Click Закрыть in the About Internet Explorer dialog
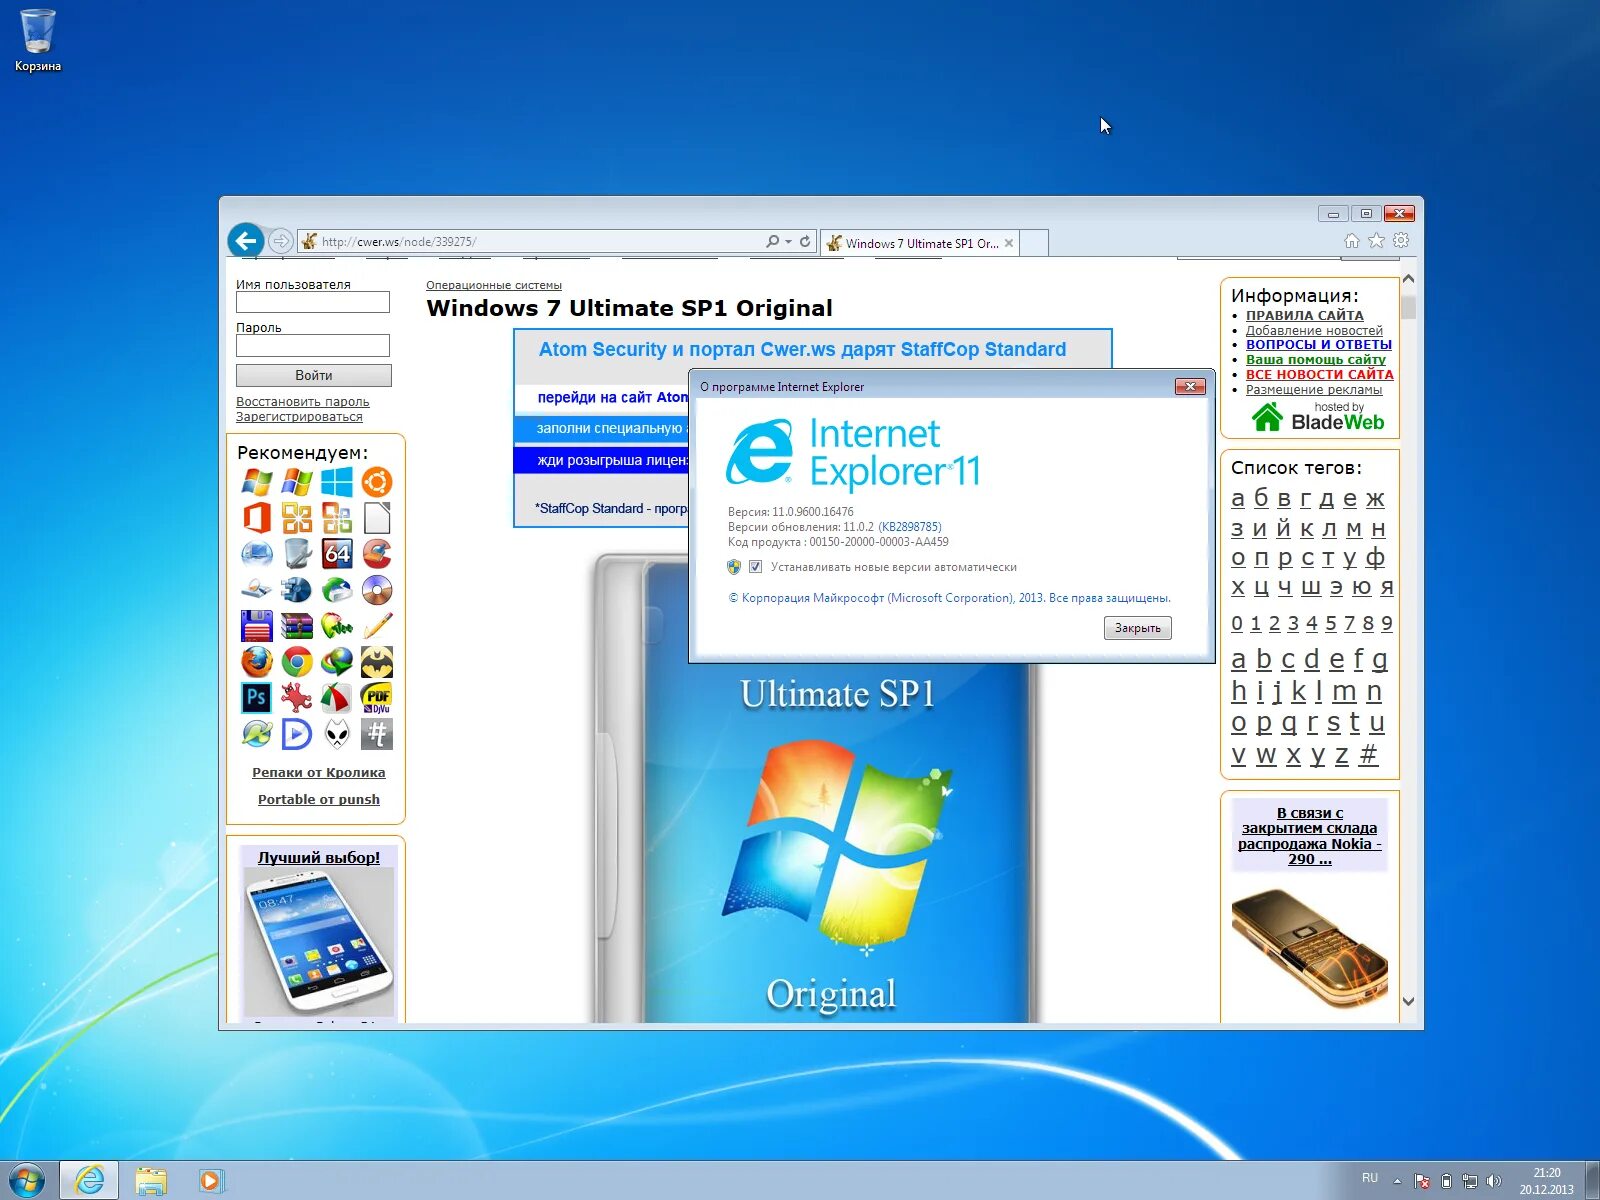 click(x=1137, y=628)
